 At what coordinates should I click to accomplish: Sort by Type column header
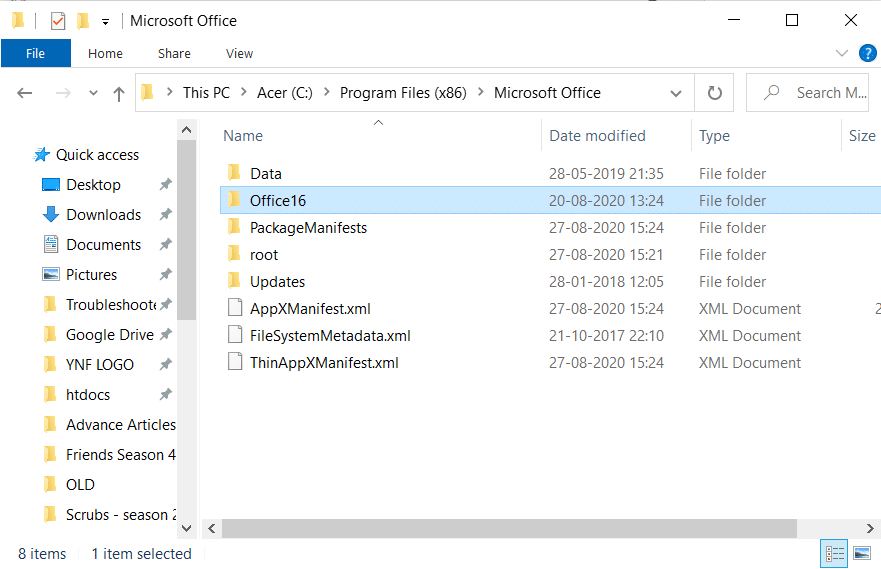pos(714,136)
